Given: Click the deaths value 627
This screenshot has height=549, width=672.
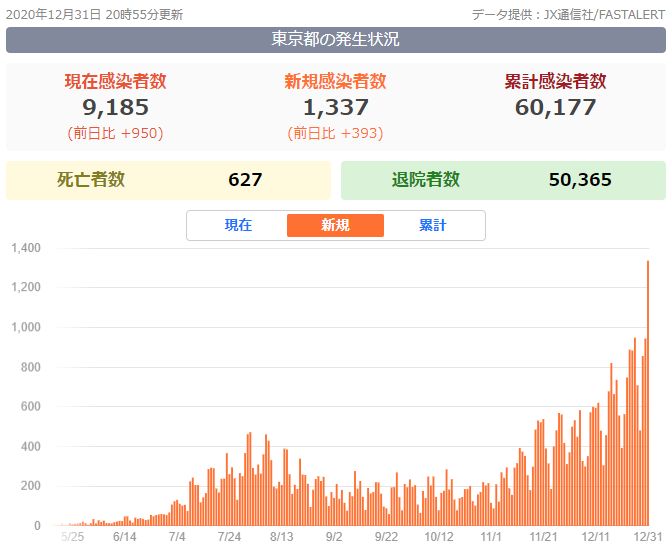Looking at the screenshot, I should coord(245,180).
